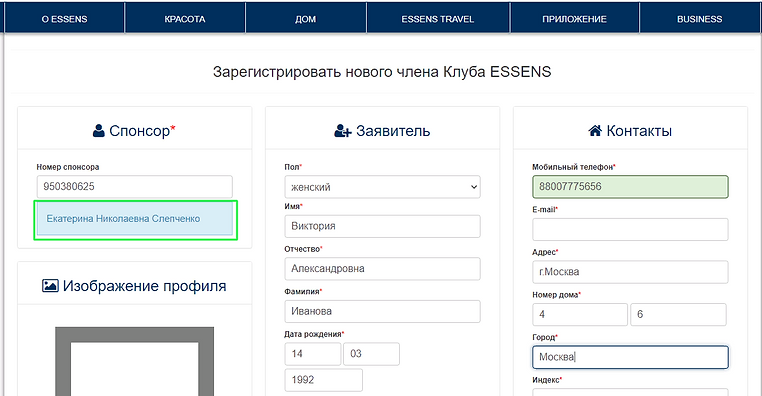
Task: Open the BUSINESS menu item
Action: pyautogui.click(x=700, y=19)
